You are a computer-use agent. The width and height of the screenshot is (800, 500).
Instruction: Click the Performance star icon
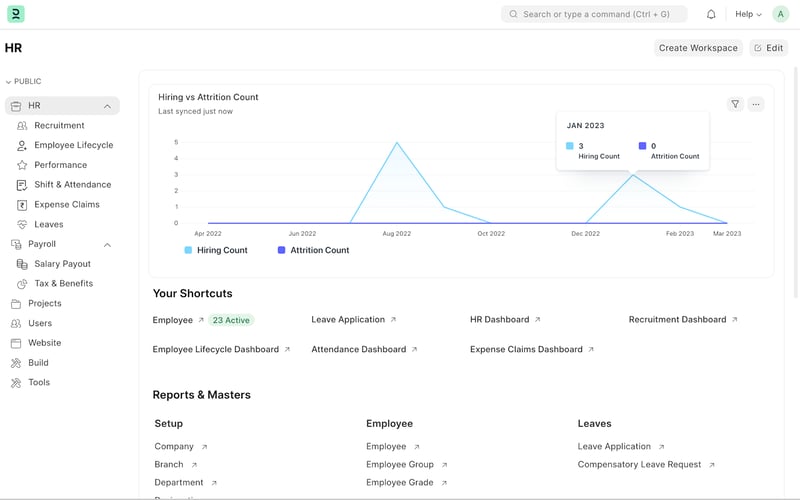pyautogui.click(x=22, y=165)
